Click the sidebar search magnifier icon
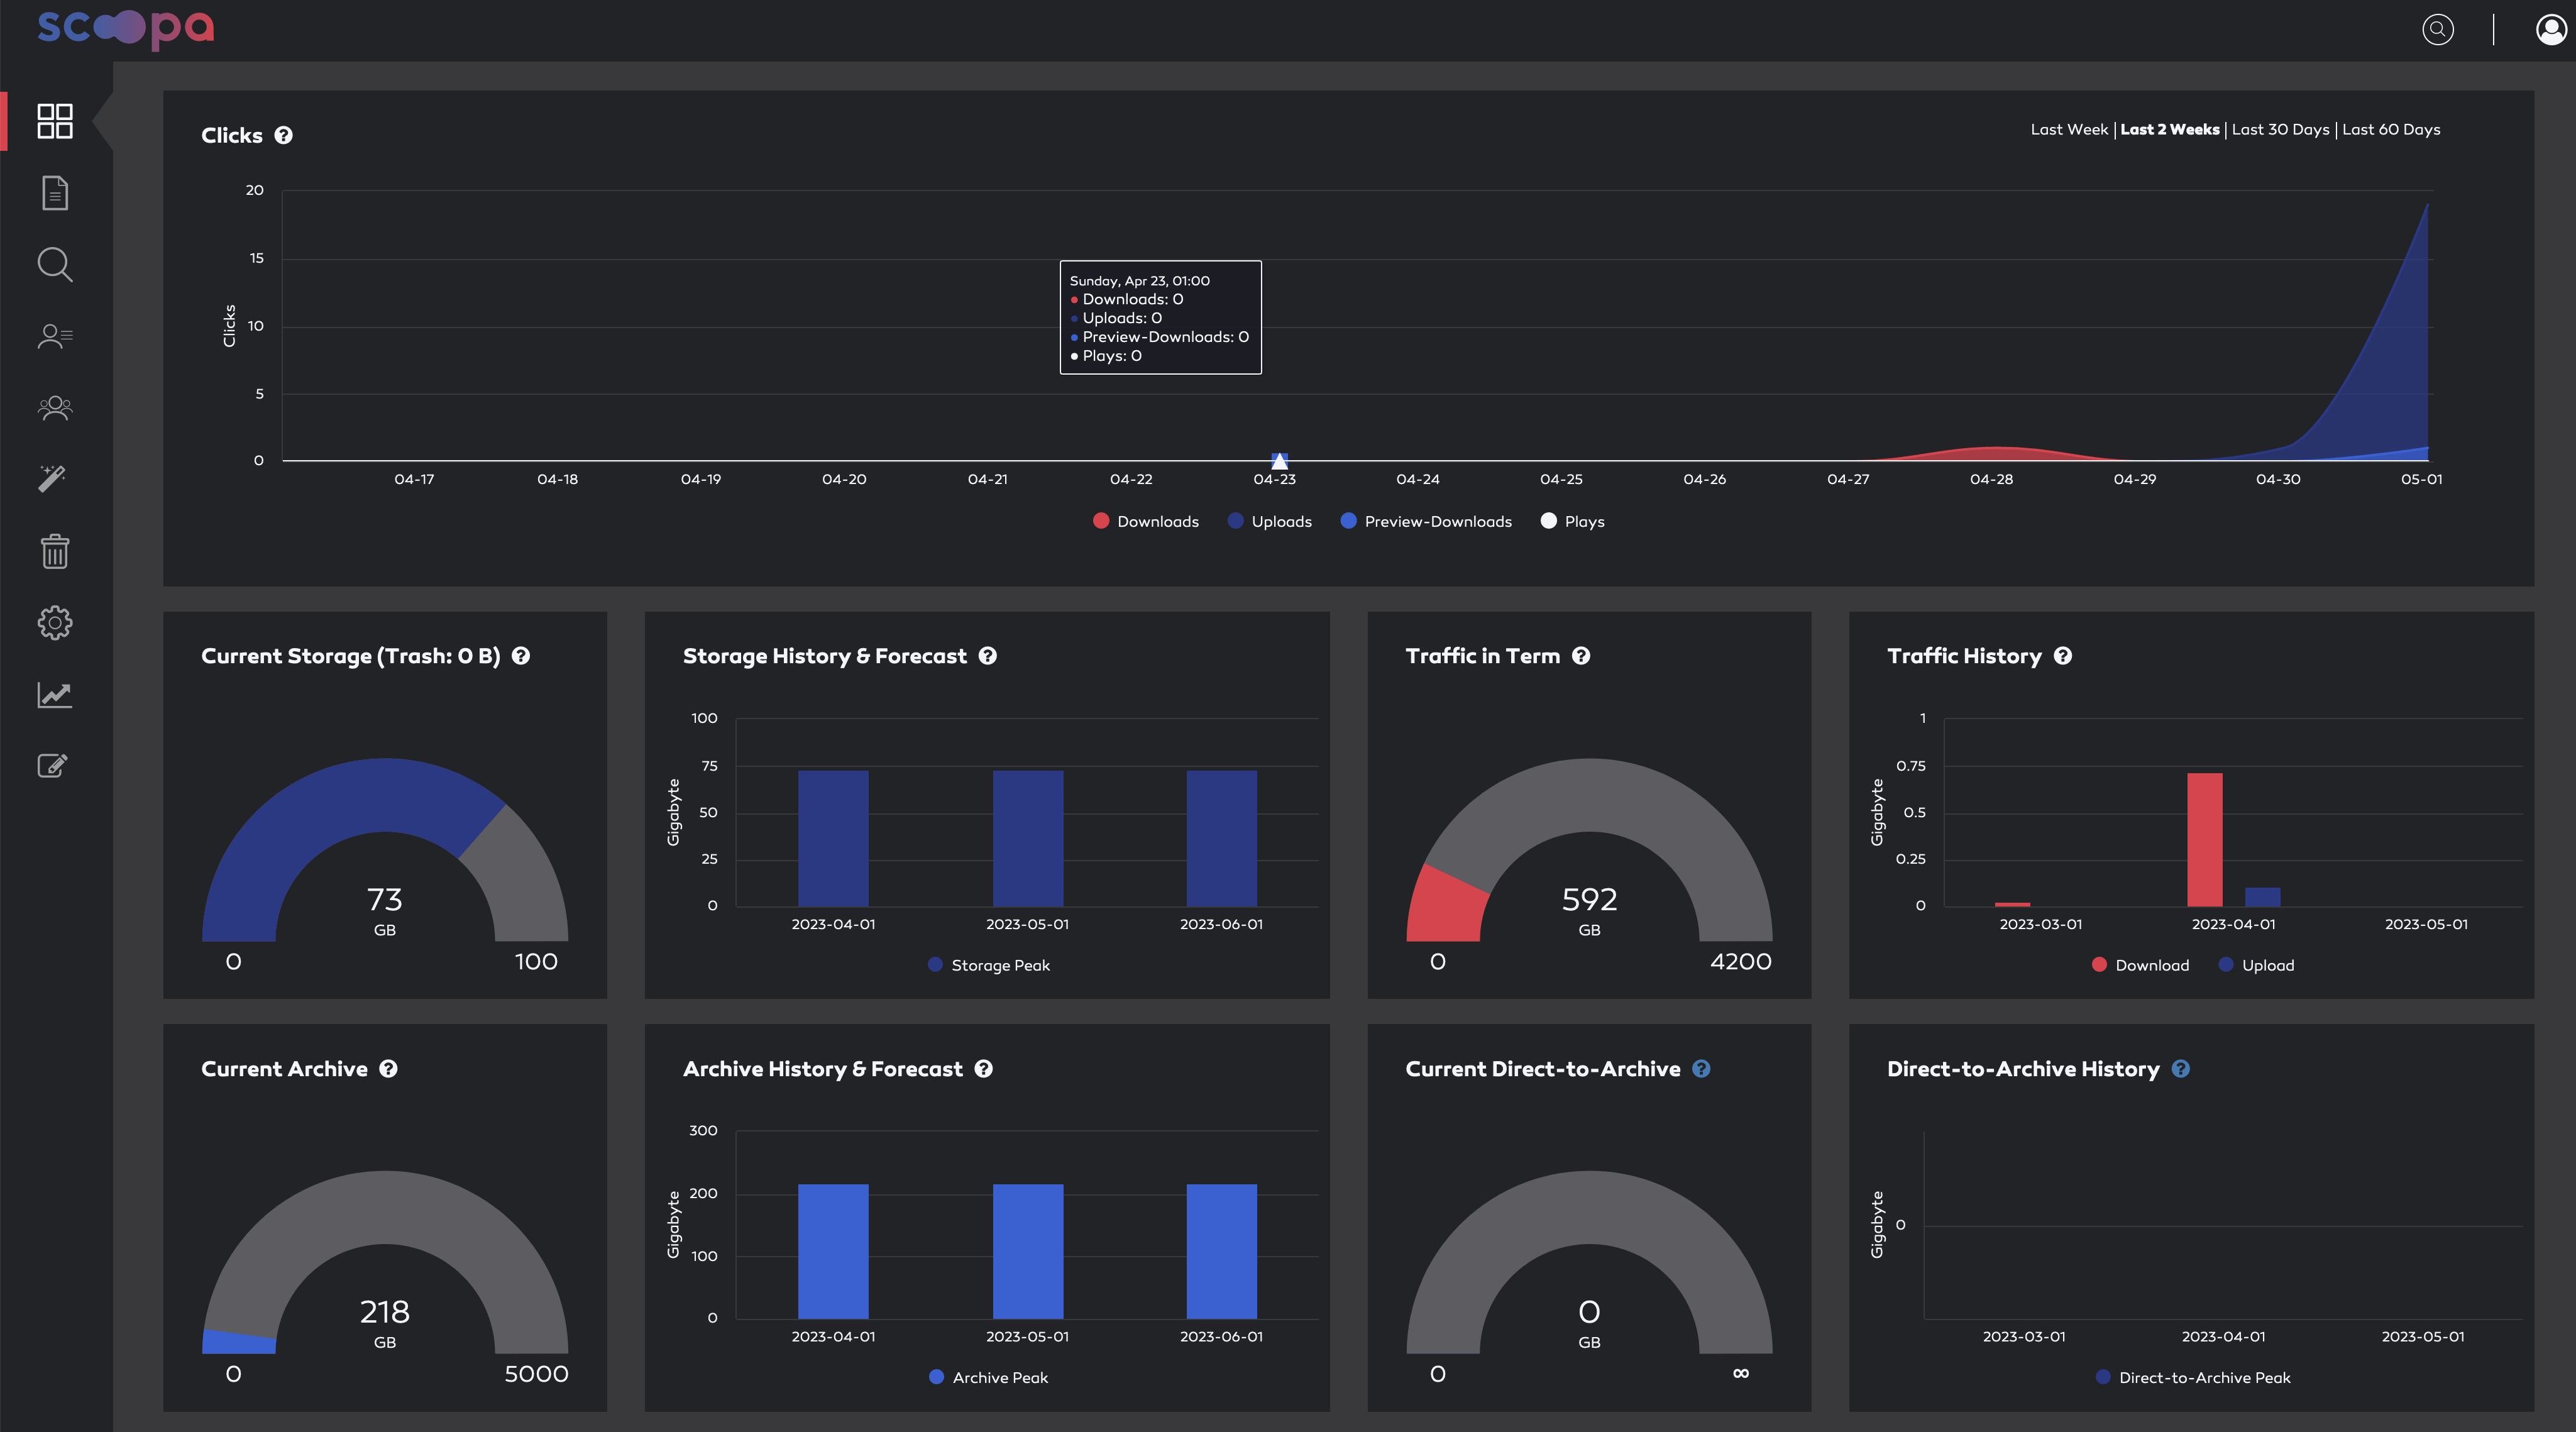The image size is (2576, 1432). (x=55, y=265)
